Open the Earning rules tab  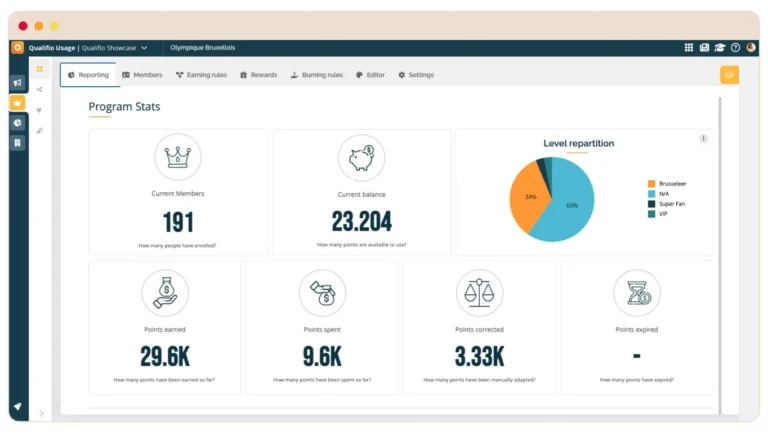click(201, 75)
